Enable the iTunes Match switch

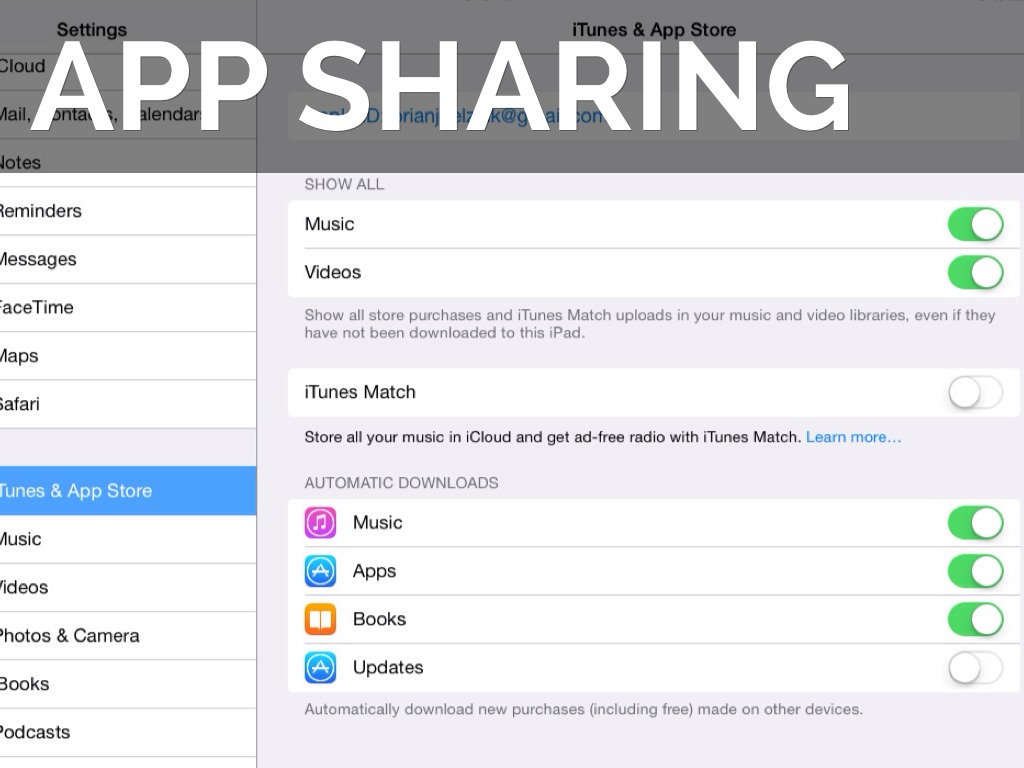coord(975,392)
